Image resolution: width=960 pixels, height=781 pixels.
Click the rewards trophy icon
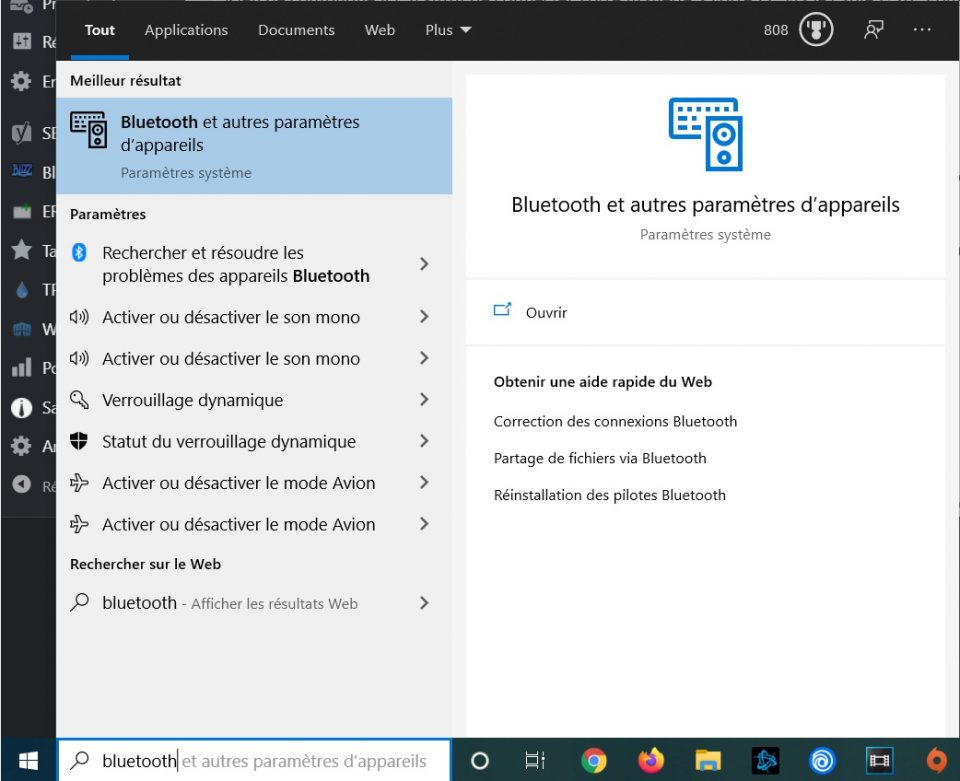click(x=816, y=30)
